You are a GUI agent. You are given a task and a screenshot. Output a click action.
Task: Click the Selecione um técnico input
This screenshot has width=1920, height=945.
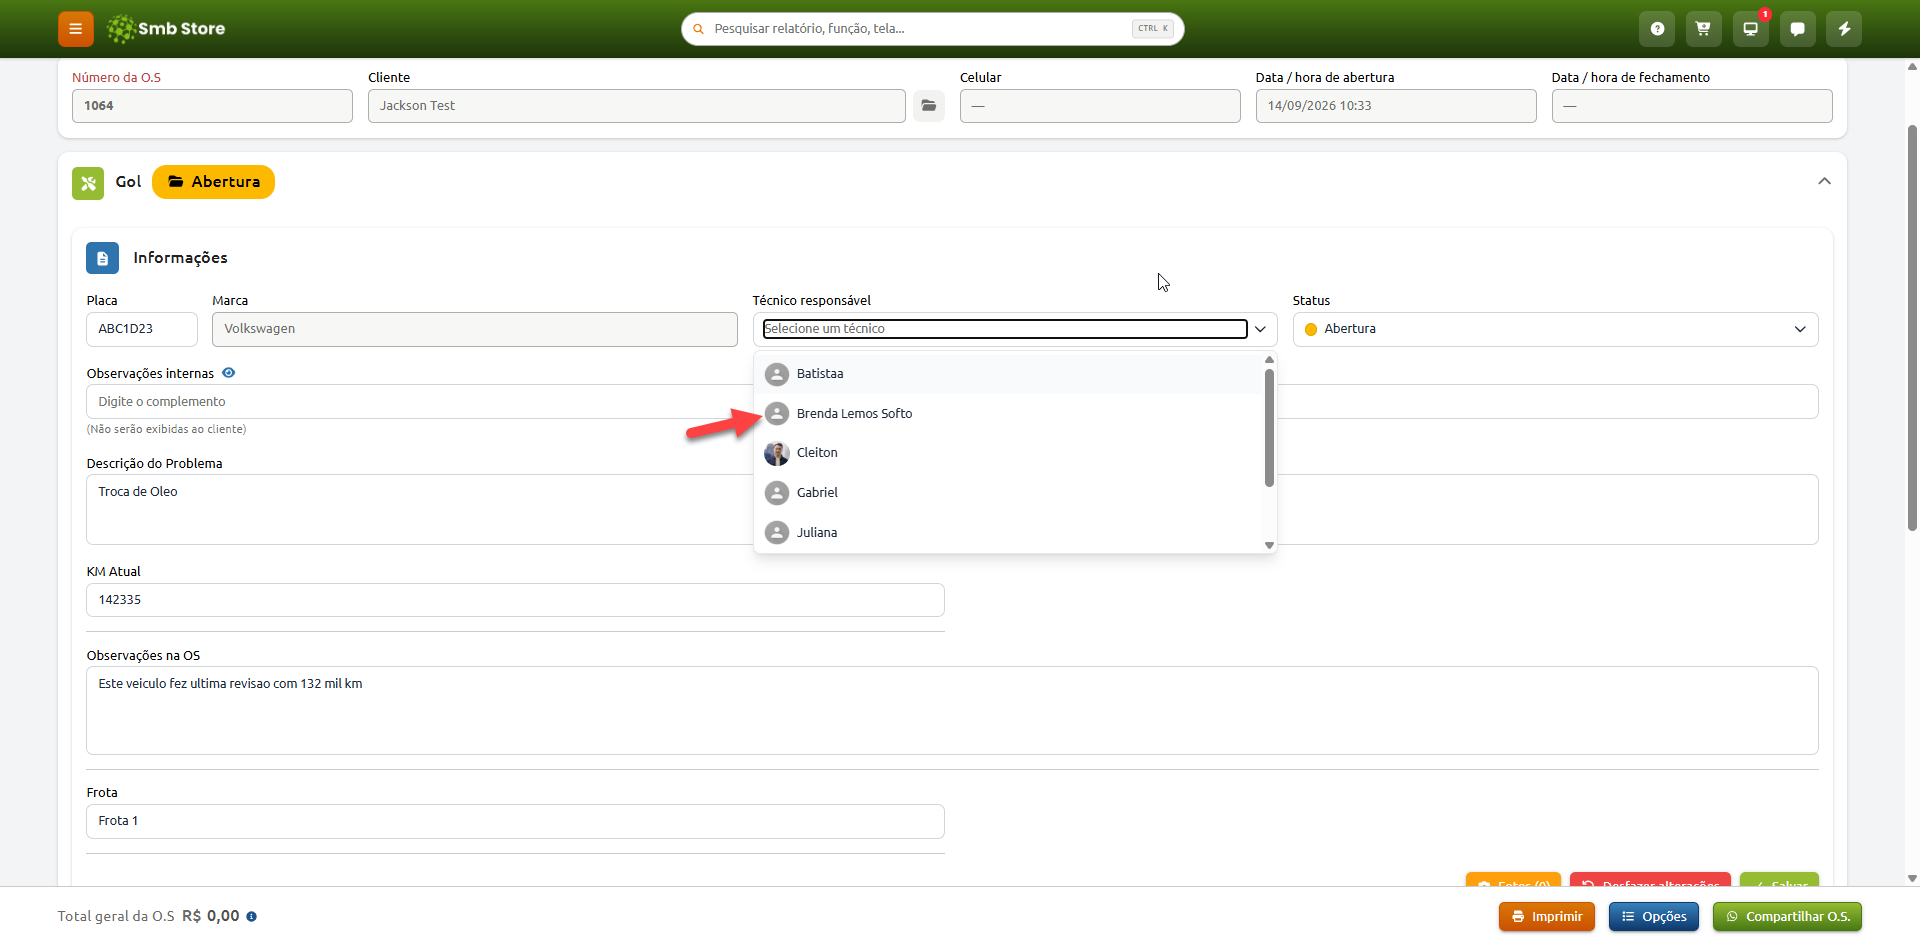[1005, 329]
